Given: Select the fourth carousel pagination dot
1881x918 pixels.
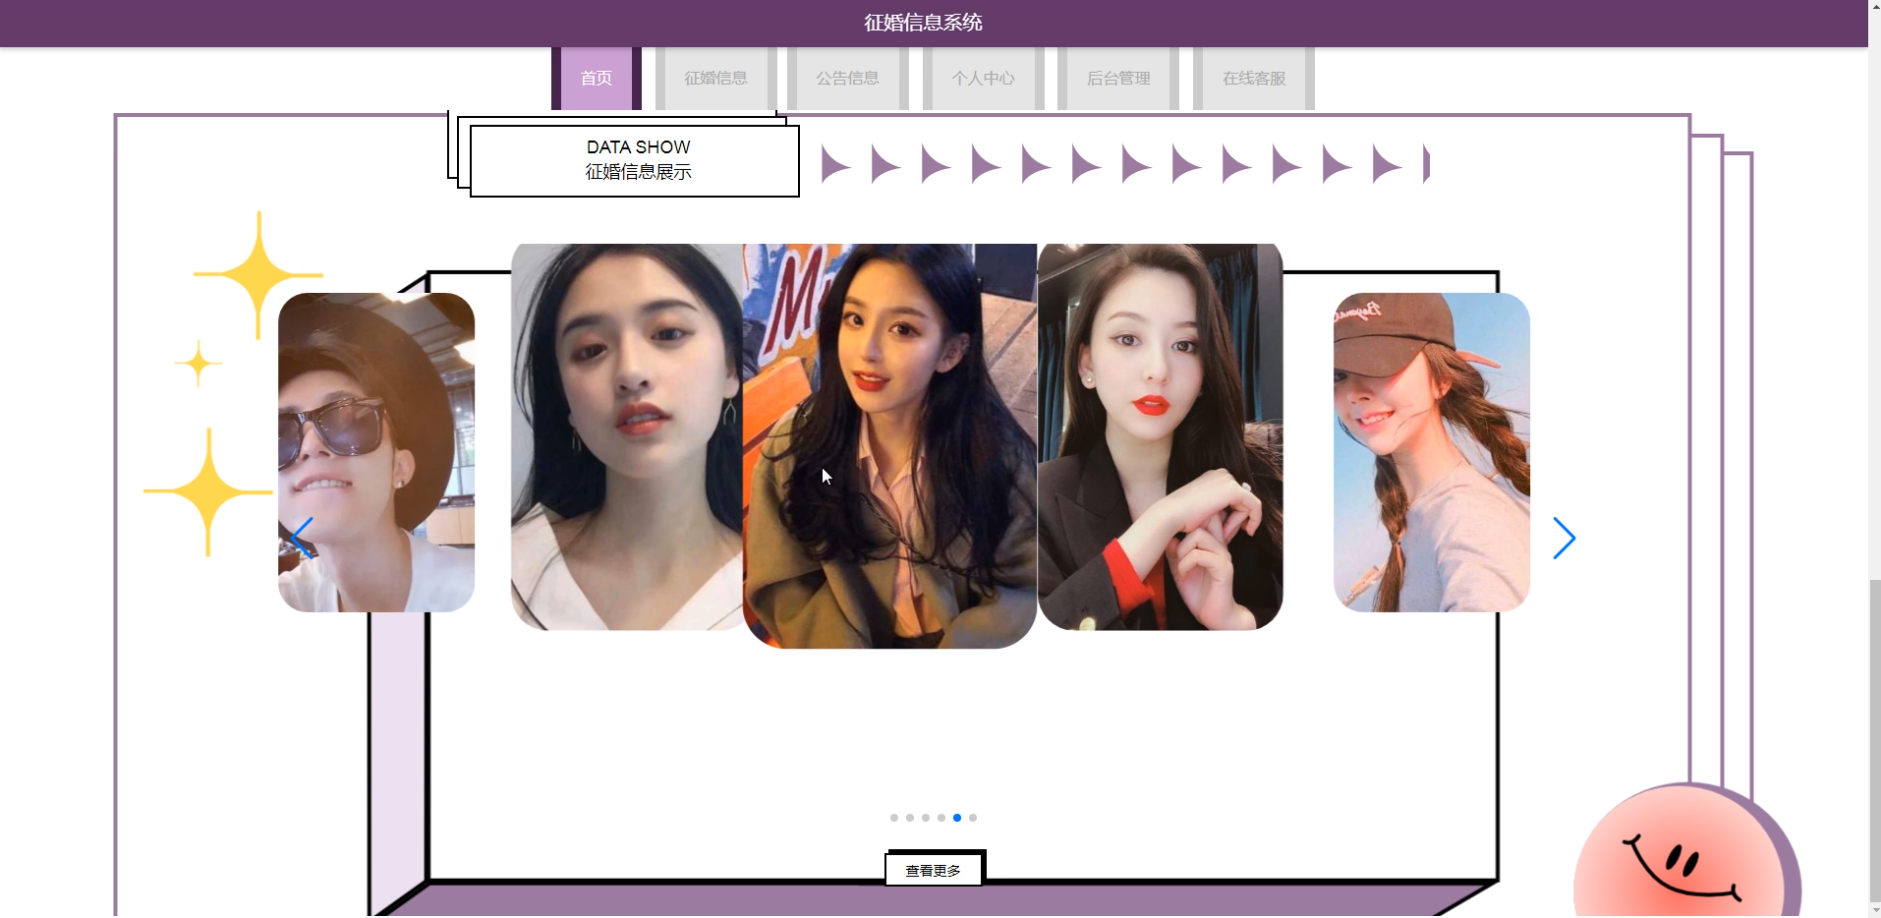Looking at the screenshot, I should pyautogui.click(x=941, y=818).
